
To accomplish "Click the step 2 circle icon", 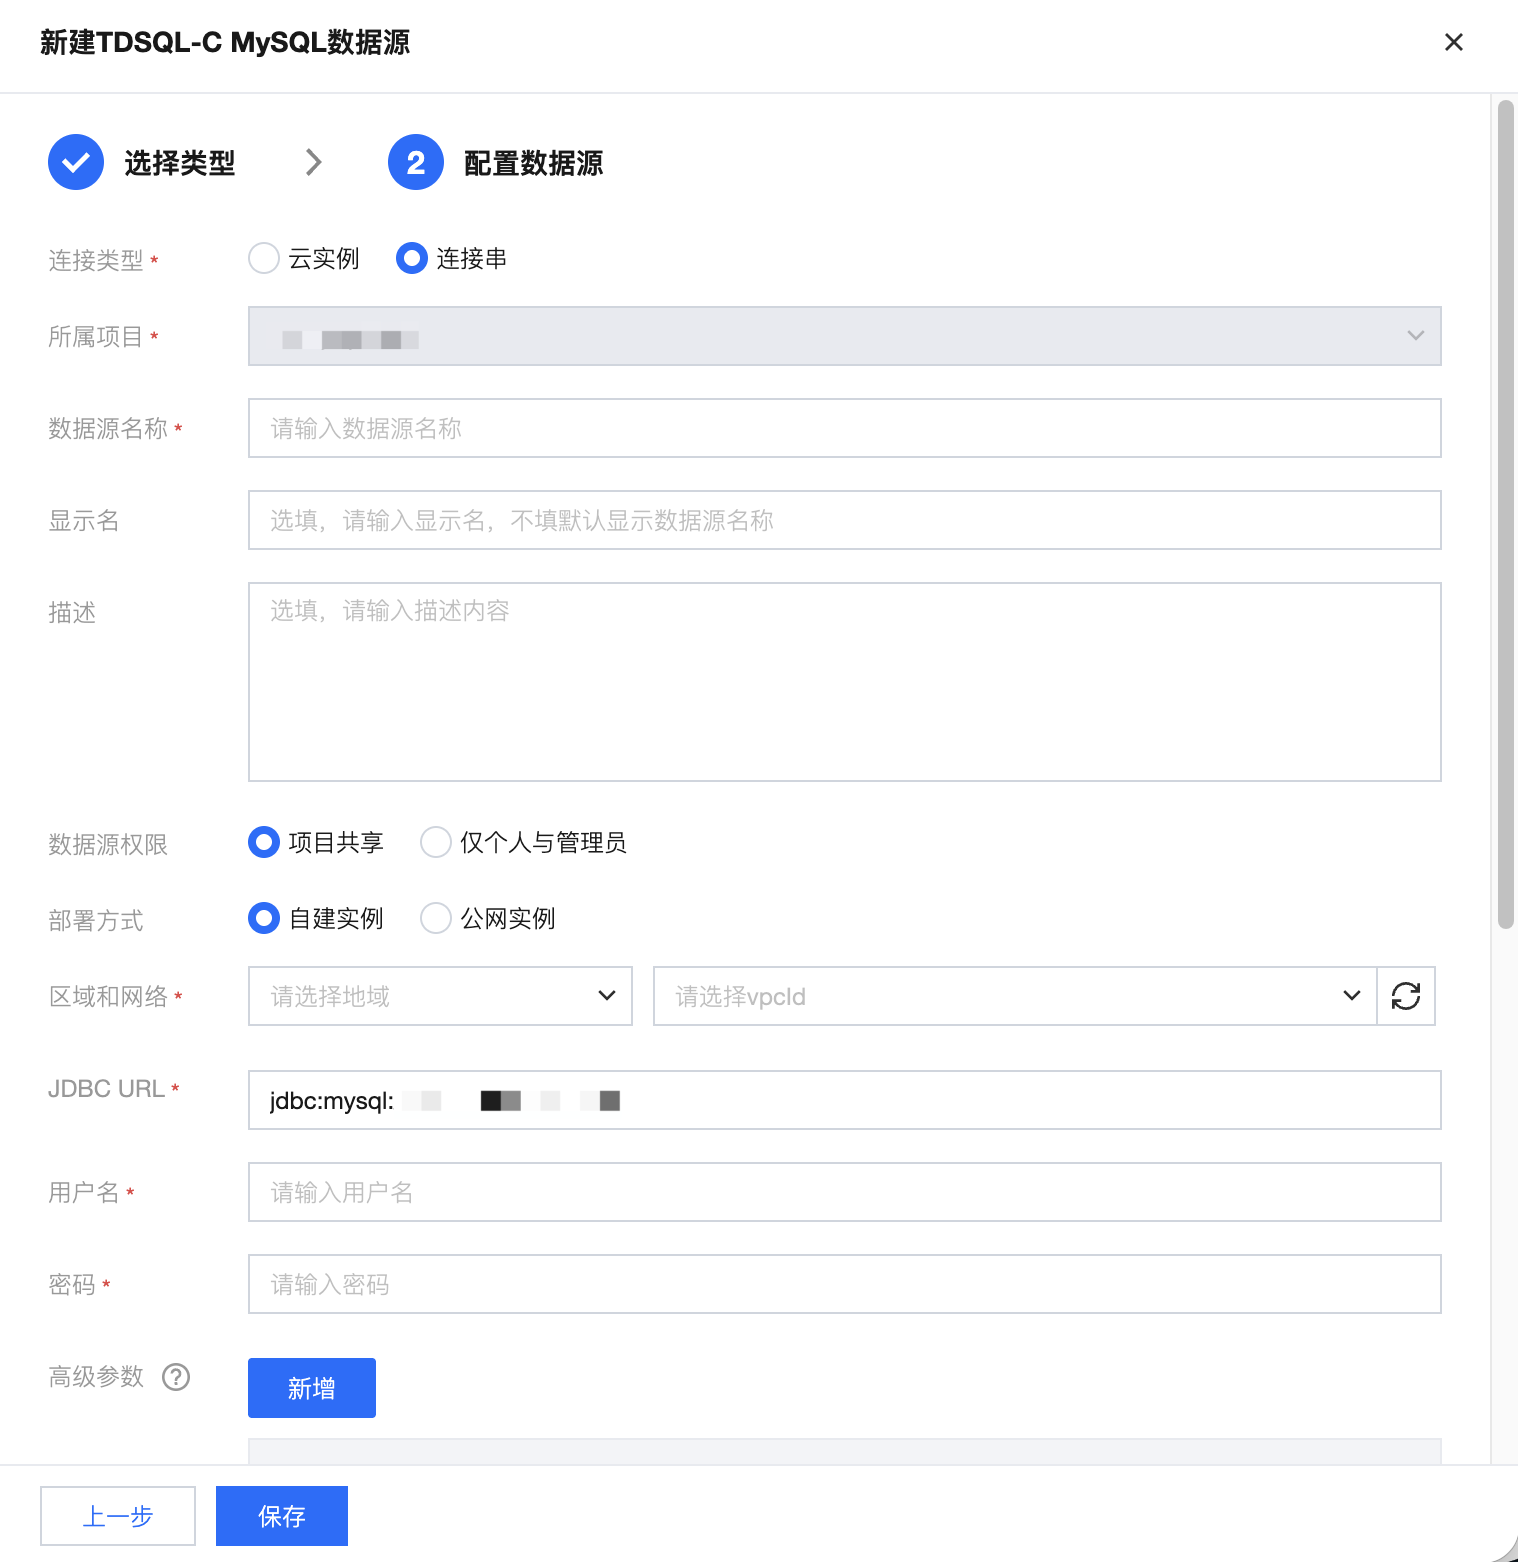I will [x=416, y=162].
